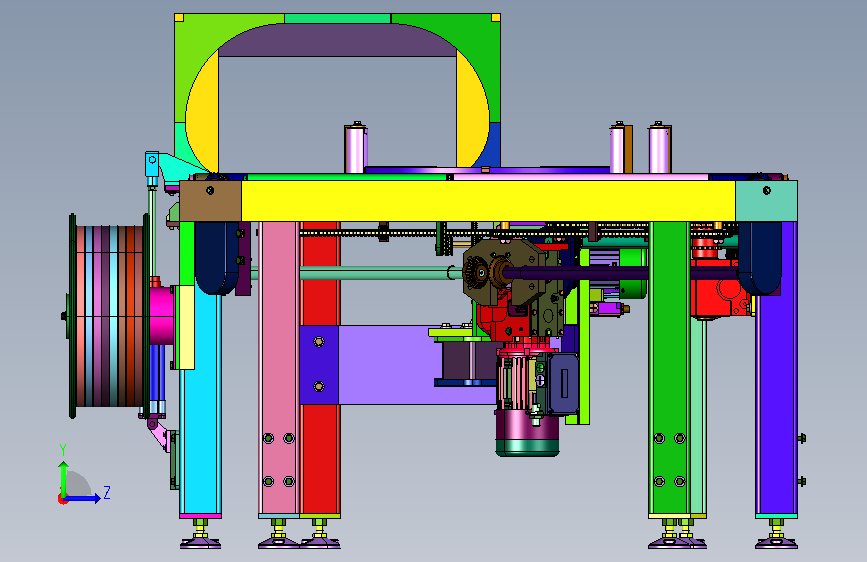Image resolution: width=867 pixels, height=562 pixels.
Task: Click the blue Z axis arrow of the triad
Action: [x=84, y=498]
